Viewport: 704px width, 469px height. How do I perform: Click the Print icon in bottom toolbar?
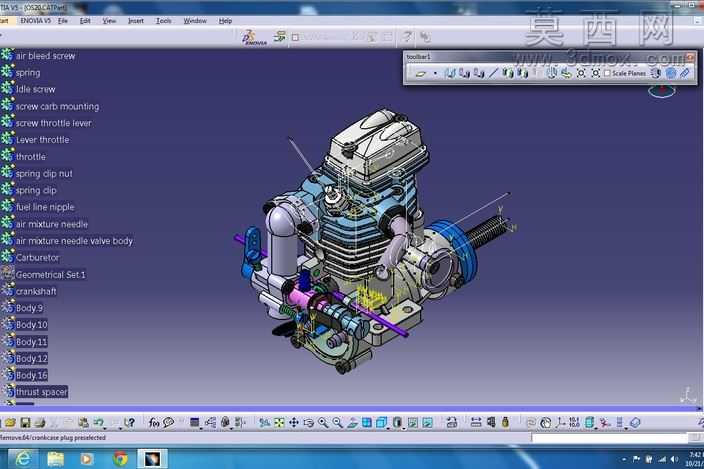pos(40,422)
